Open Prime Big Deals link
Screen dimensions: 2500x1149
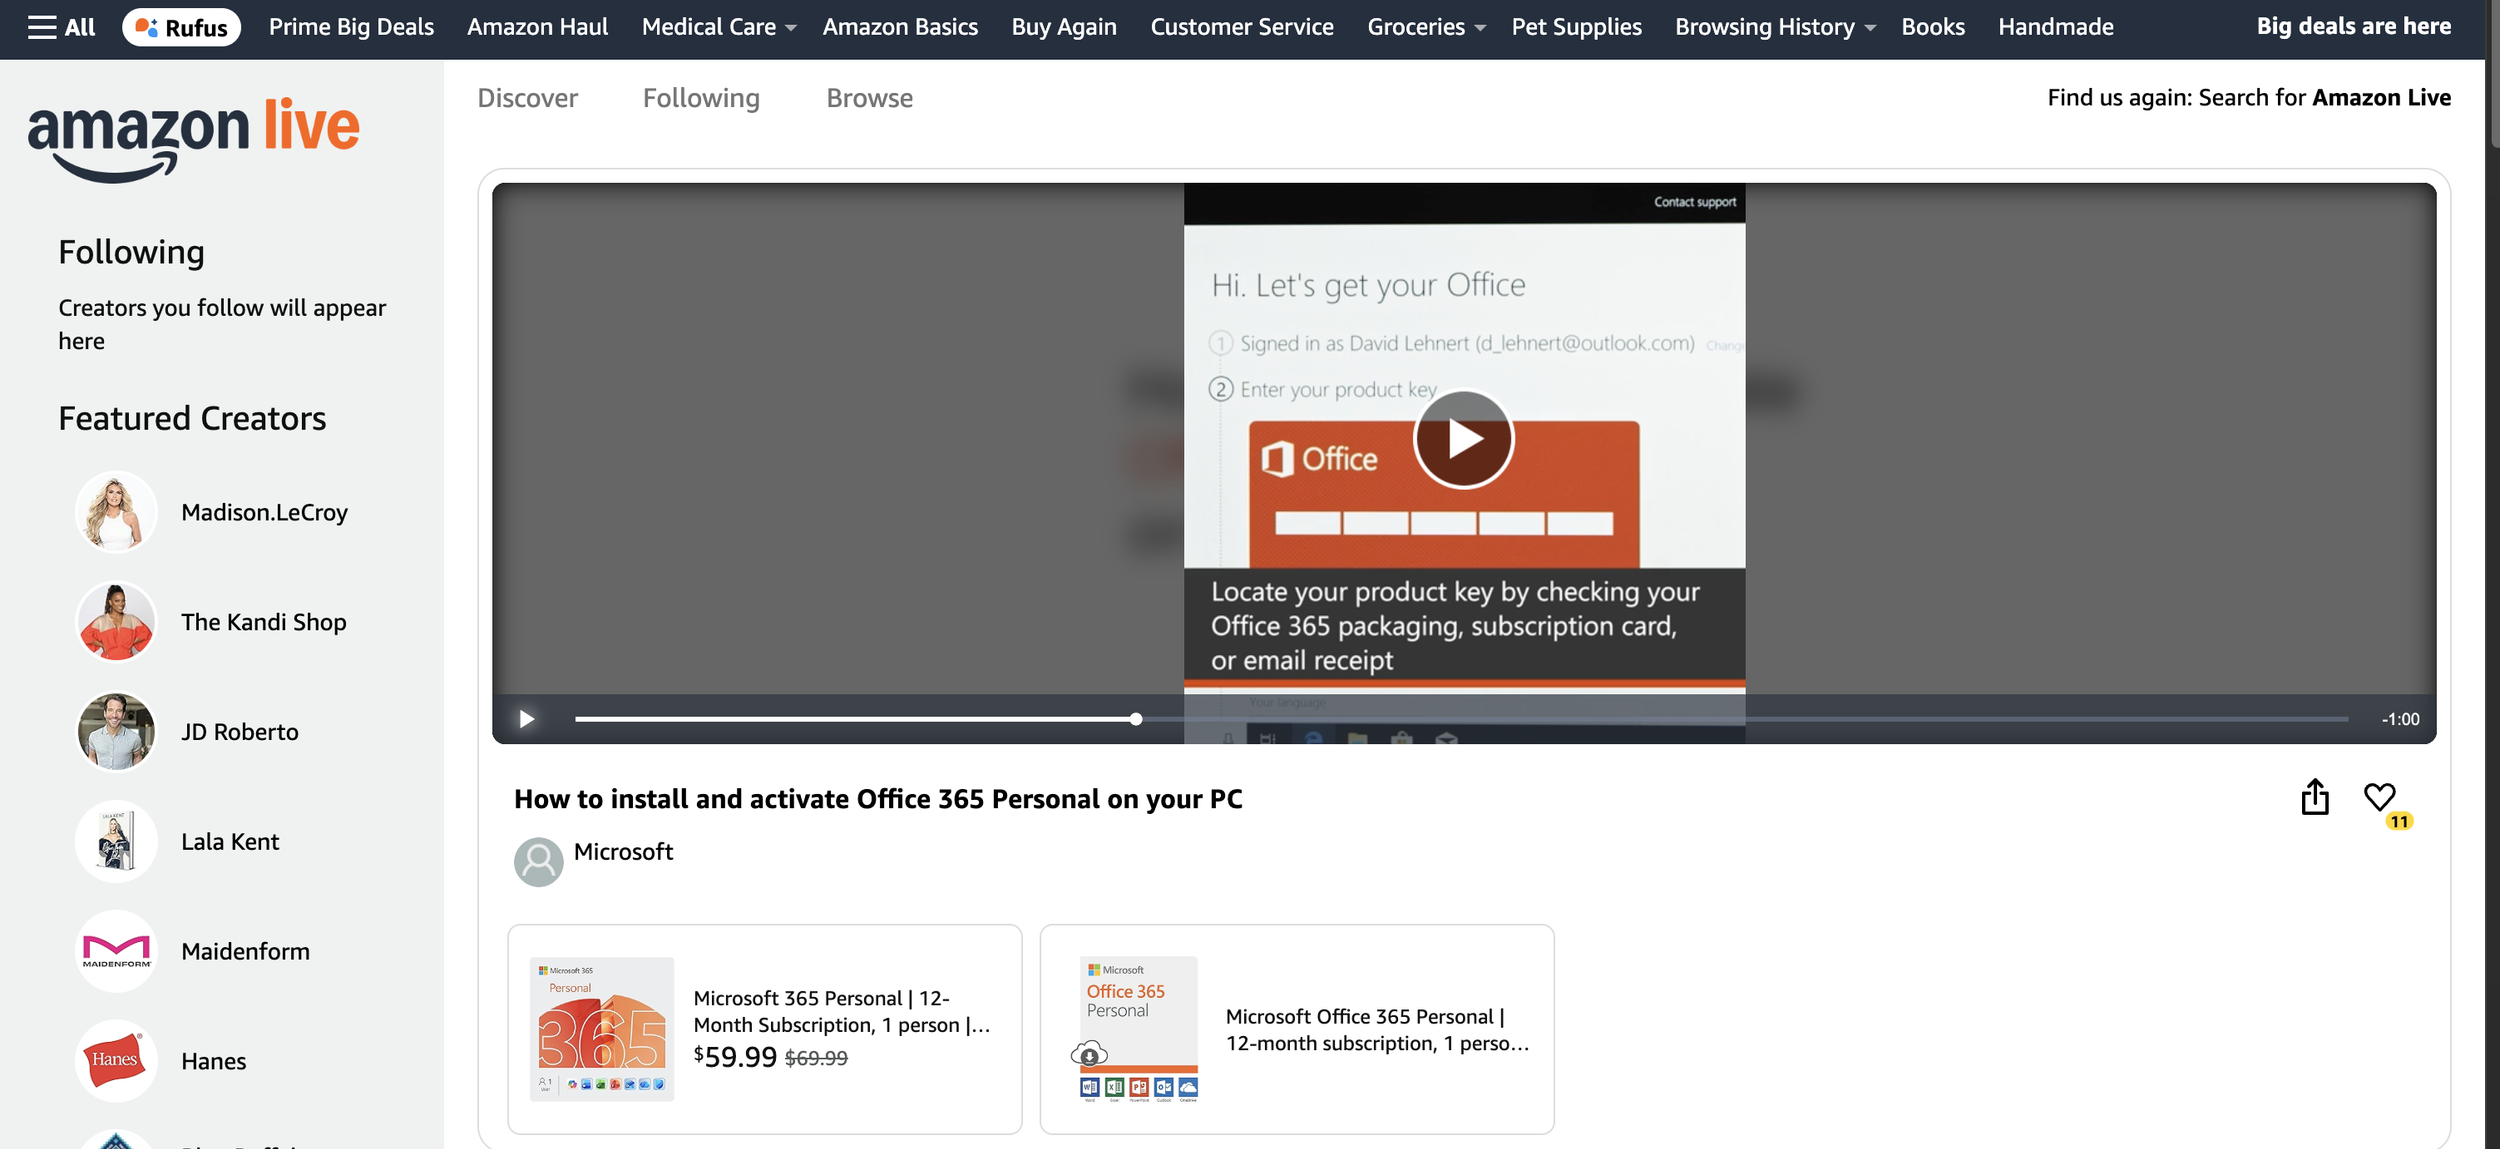pyautogui.click(x=351, y=27)
